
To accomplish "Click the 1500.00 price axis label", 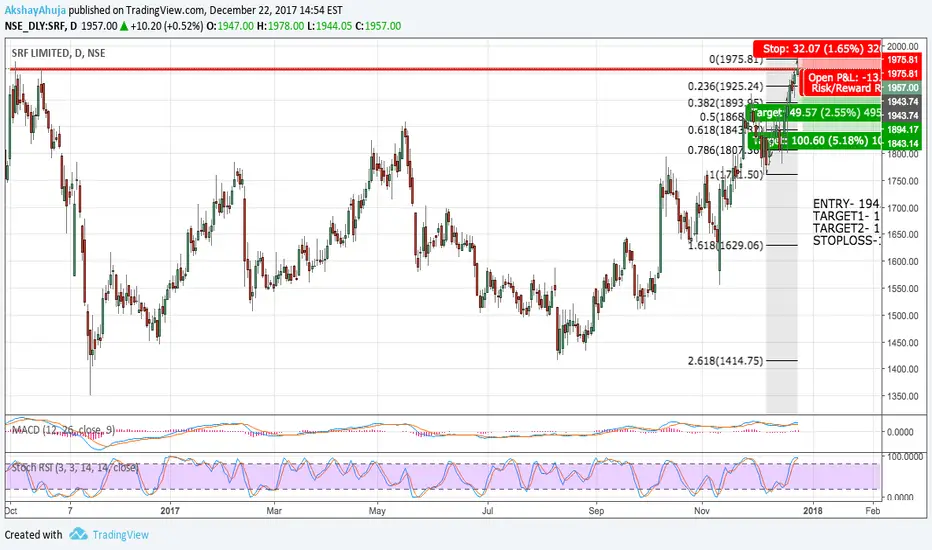I will tap(903, 316).
